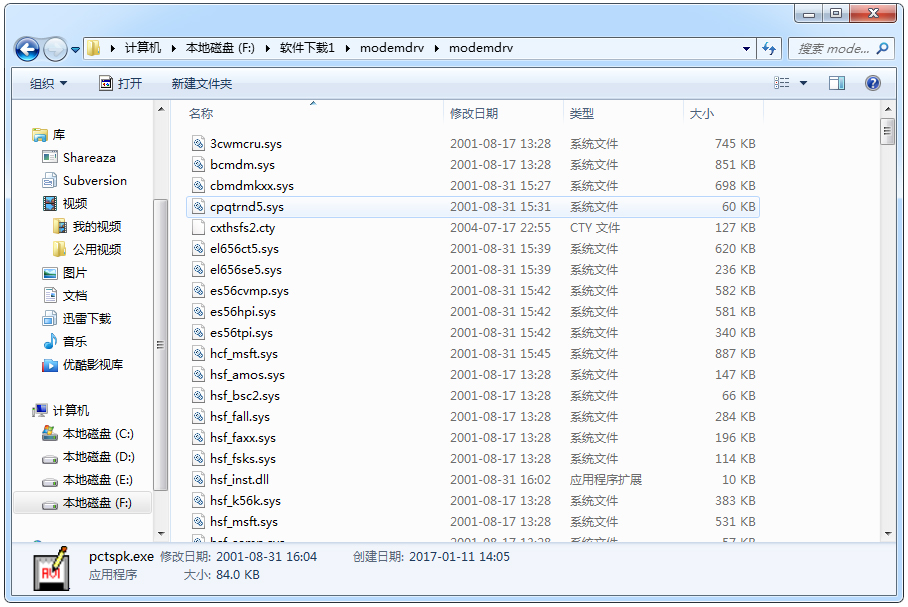Click the Back navigation arrow button

point(28,48)
